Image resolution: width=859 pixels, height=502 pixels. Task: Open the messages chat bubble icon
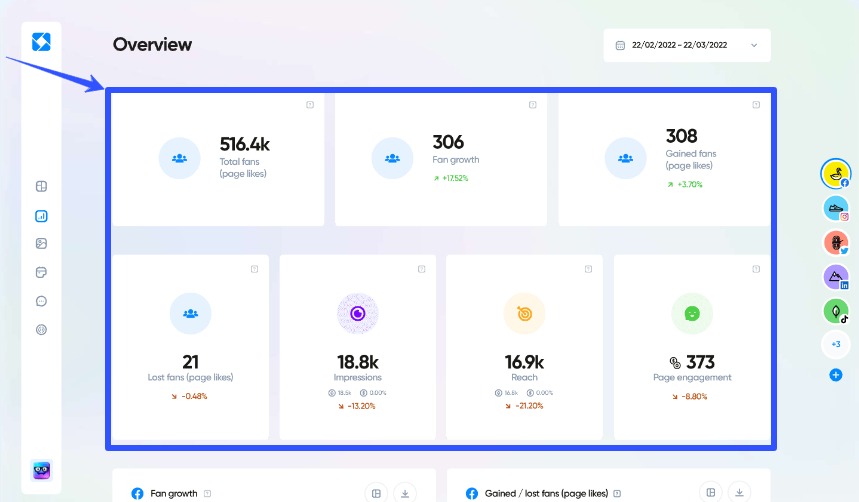click(x=41, y=301)
